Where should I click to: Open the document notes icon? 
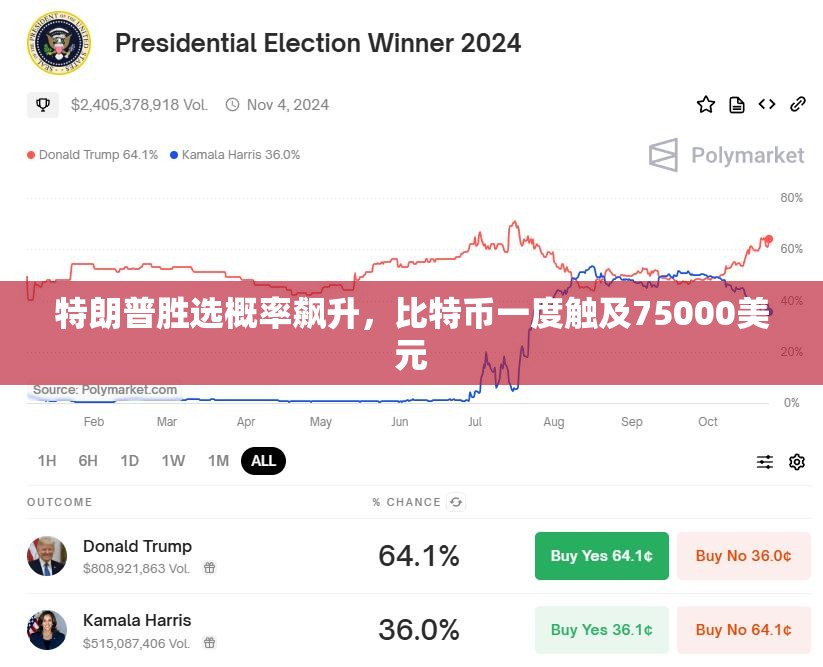point(736,105)
